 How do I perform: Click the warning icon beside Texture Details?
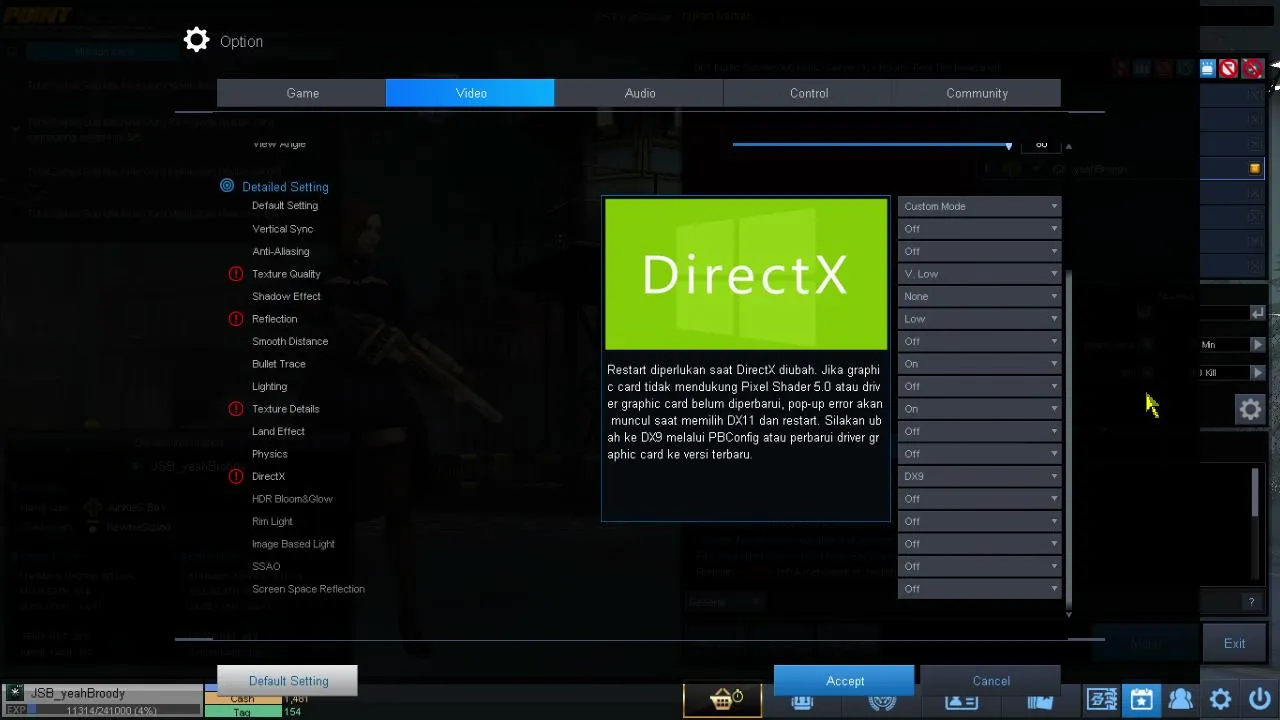tap(236, 409)
